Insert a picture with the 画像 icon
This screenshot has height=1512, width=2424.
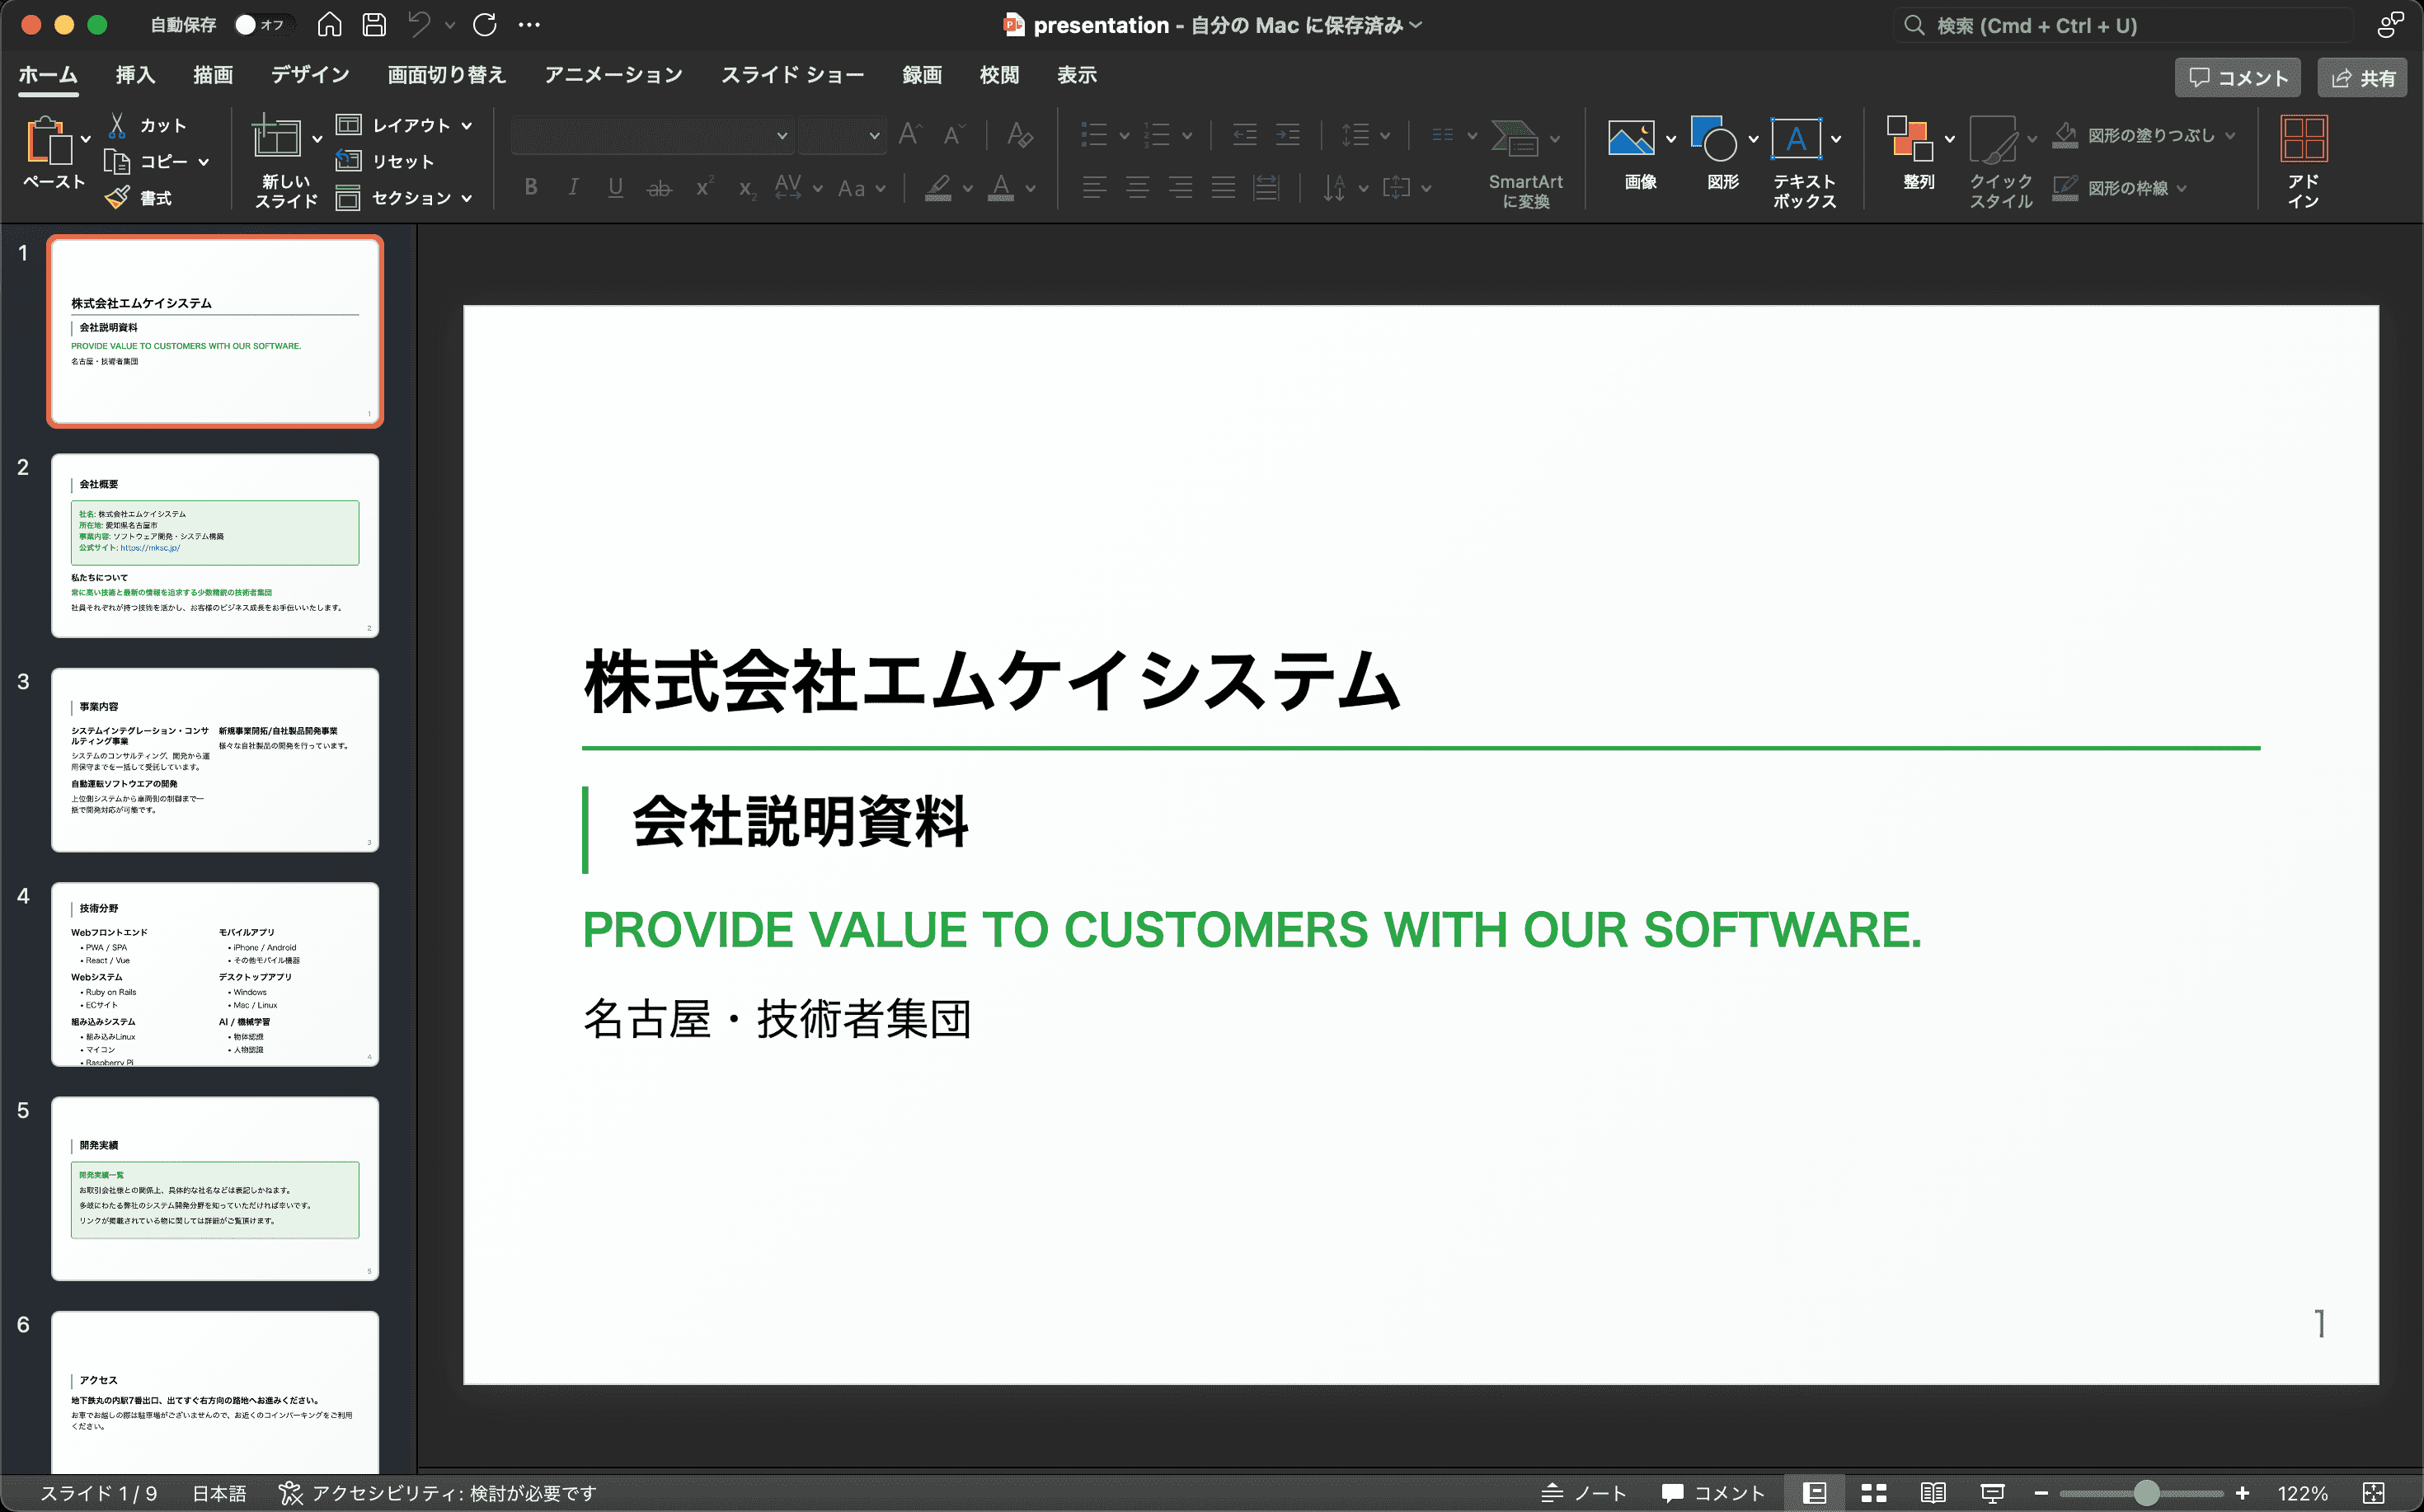tap(1630, 139)
